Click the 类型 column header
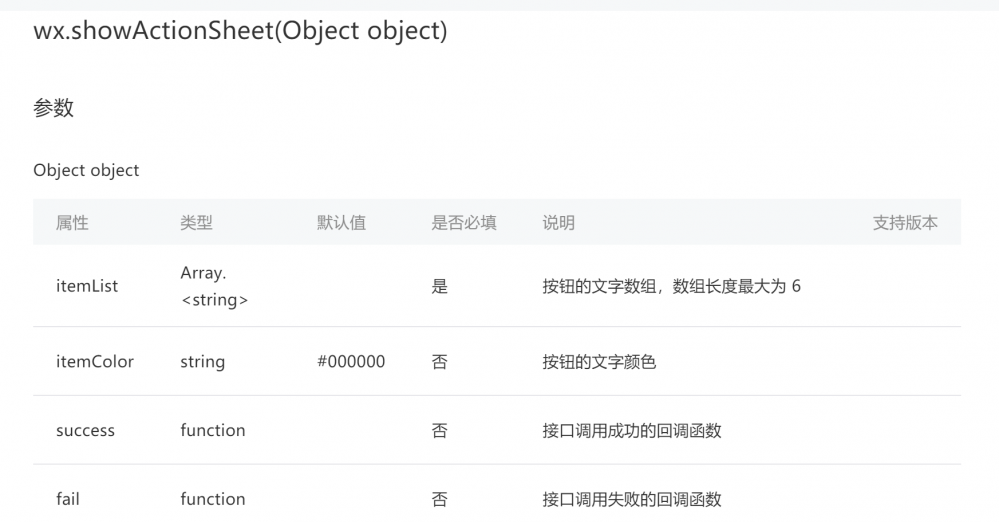Image resolution: width=999 pixels, height=522 pixels. (197, 223)
